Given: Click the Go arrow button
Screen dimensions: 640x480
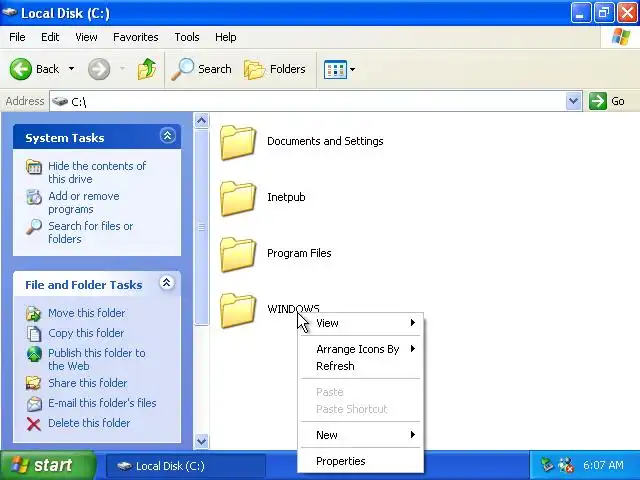Looking at the screenshot, I should [x=598, y=101].
